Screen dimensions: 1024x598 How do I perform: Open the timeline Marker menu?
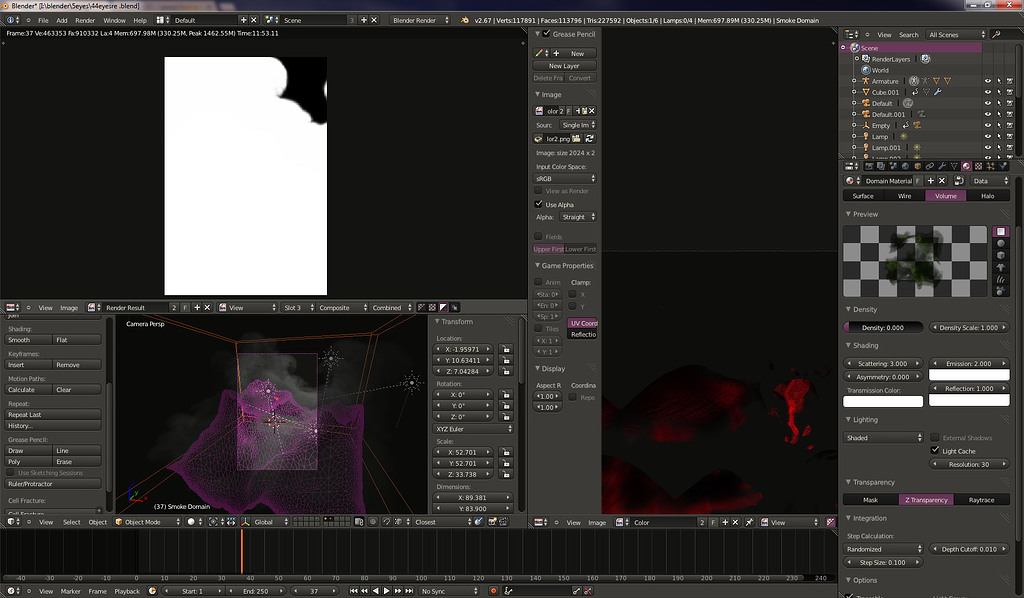pos(71,591)
